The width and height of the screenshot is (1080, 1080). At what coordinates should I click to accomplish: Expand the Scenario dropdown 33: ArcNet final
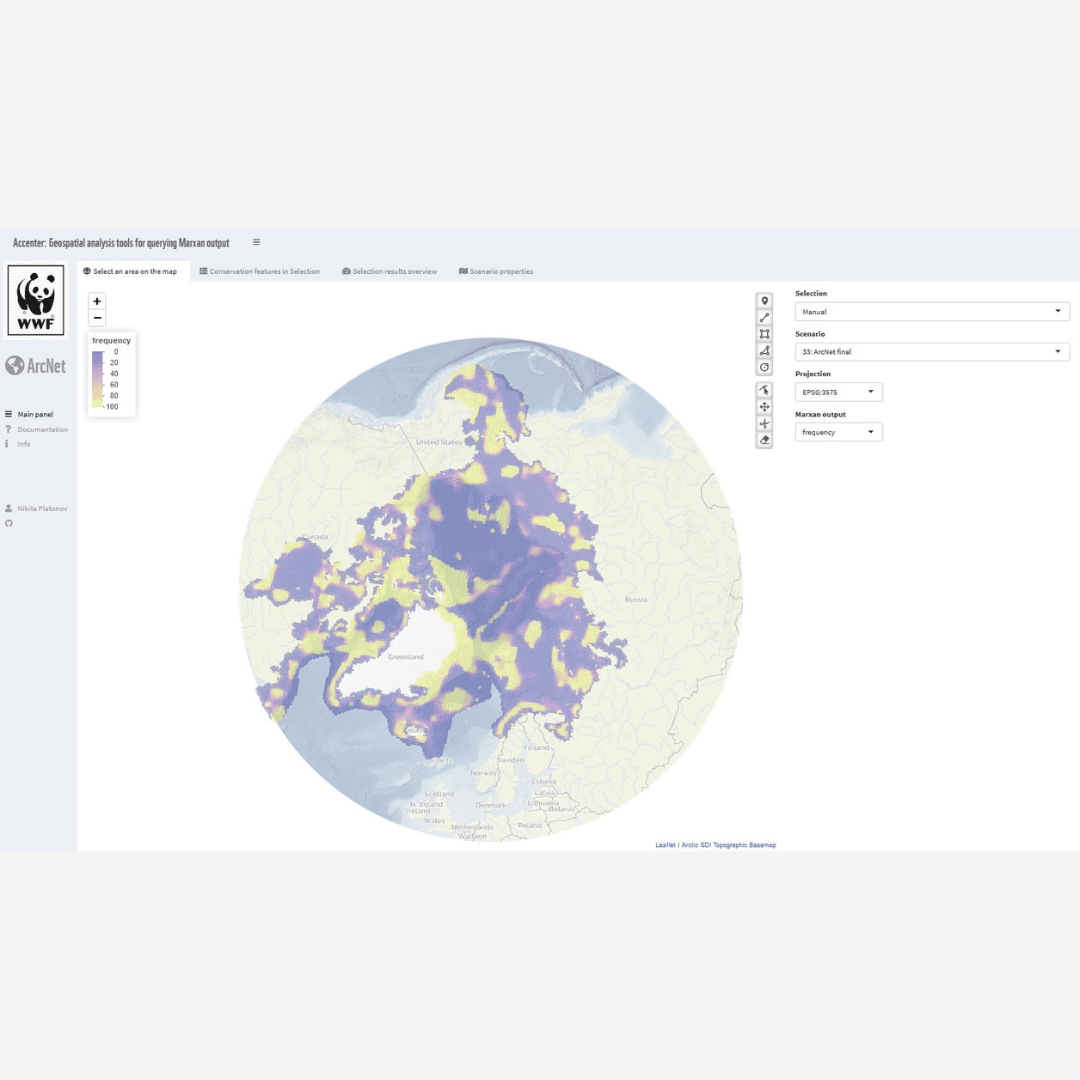931,352
